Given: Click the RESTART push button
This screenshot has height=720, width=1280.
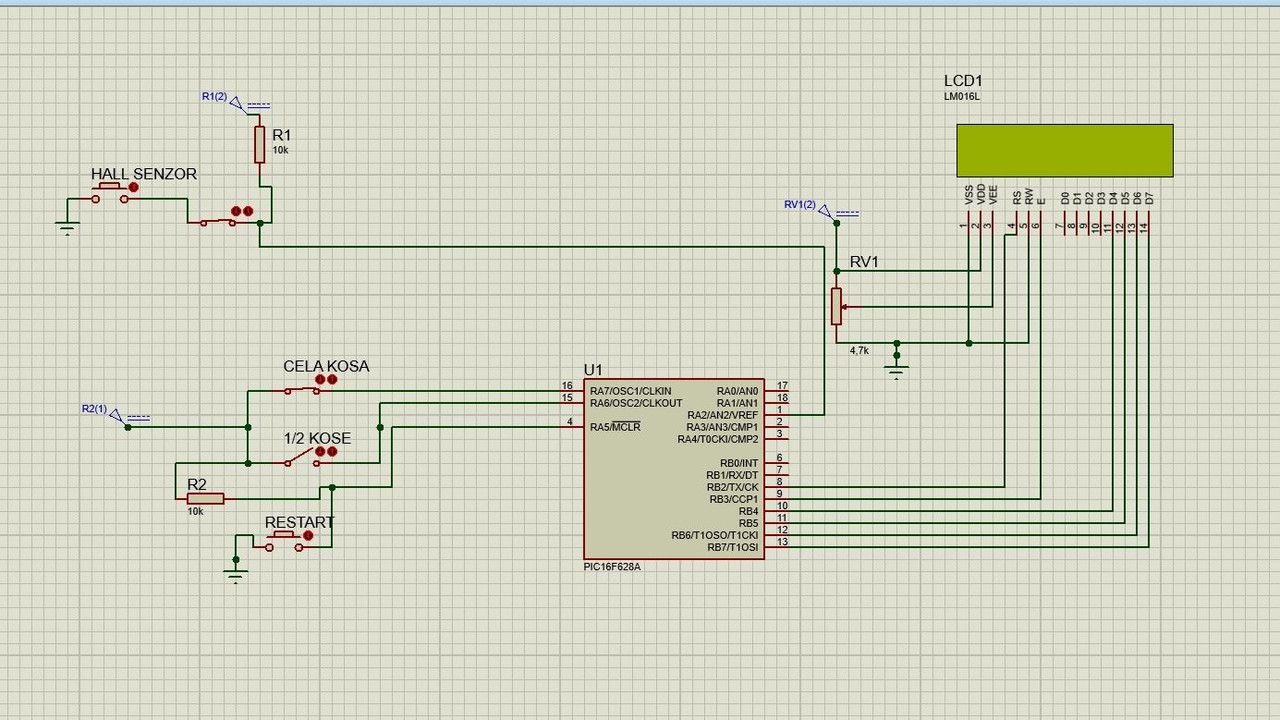Looking at the screenshot, I should (283, 541).
